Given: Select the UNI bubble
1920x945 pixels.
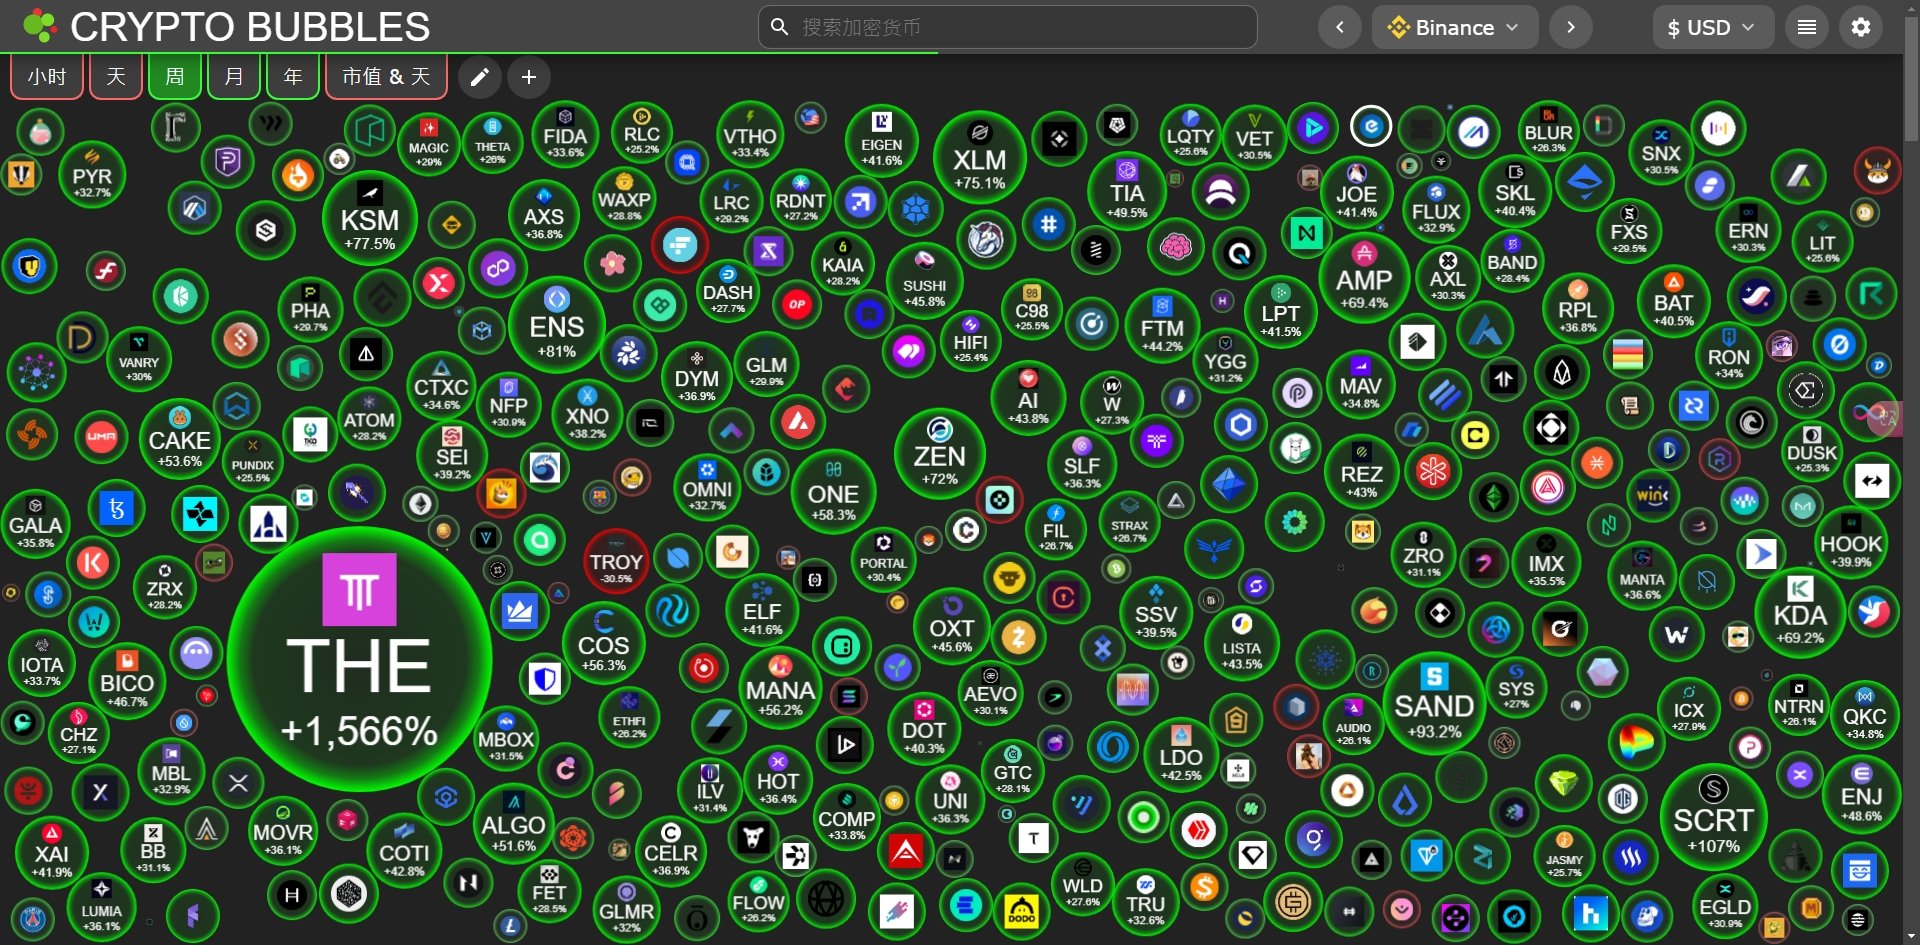Looking at the screenshot, I should coord(950,798).
